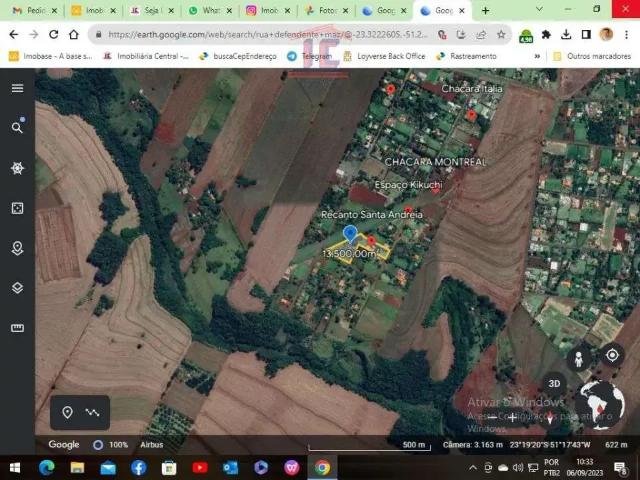
Task: Click the Airbus attribution text
Action: (152, 444)
